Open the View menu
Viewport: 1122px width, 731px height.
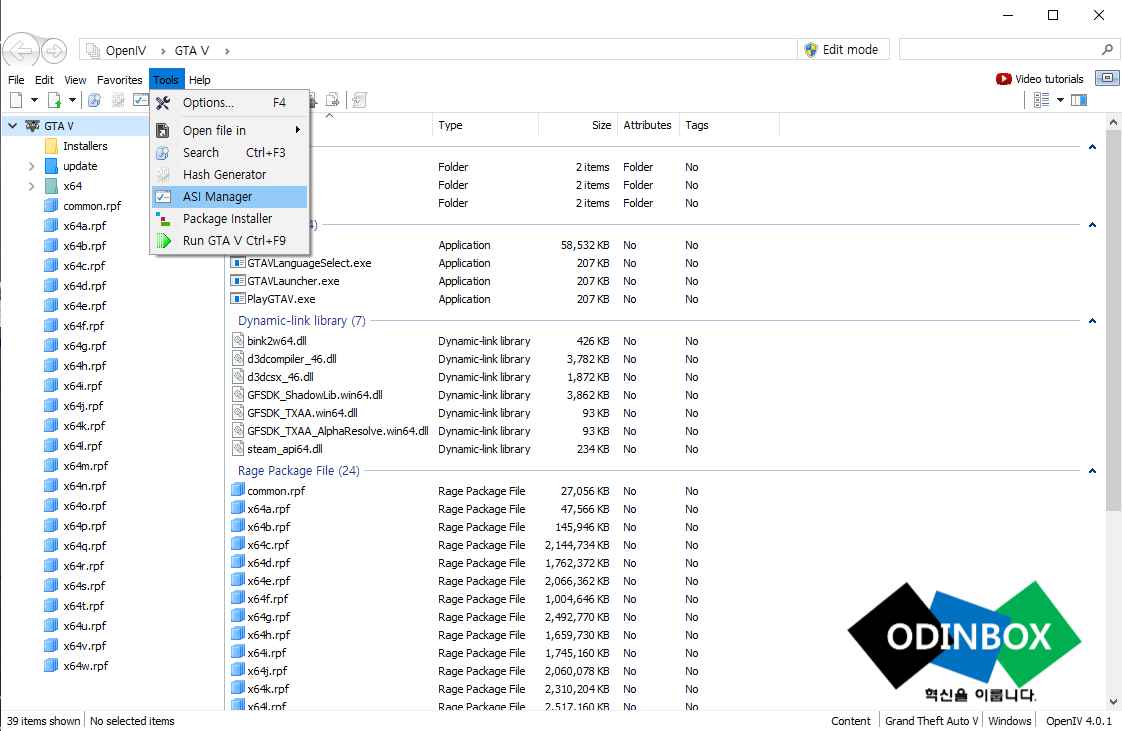point(75,80)
